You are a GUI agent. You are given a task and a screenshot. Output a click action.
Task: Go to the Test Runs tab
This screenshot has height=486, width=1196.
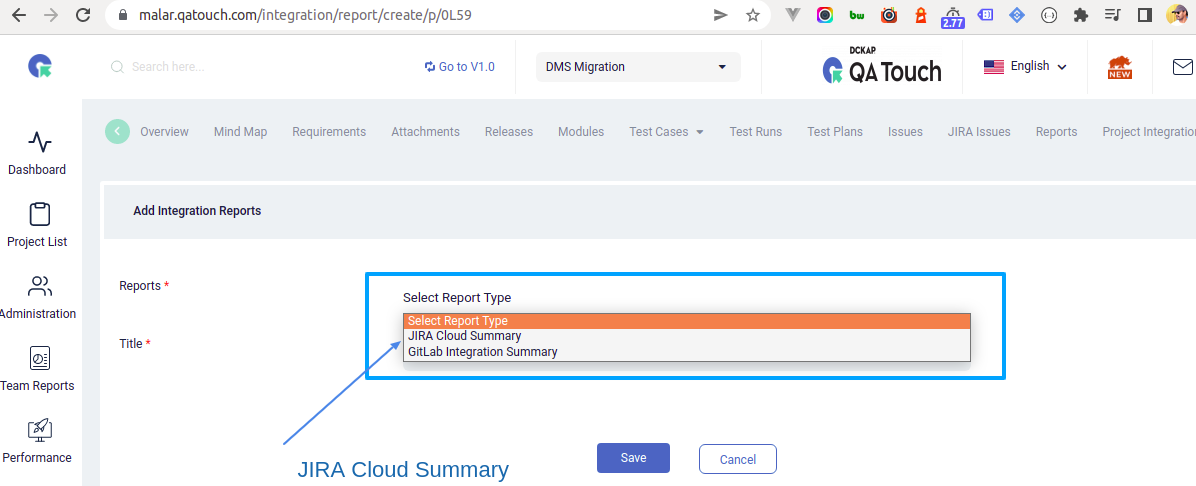click(756, 132)
